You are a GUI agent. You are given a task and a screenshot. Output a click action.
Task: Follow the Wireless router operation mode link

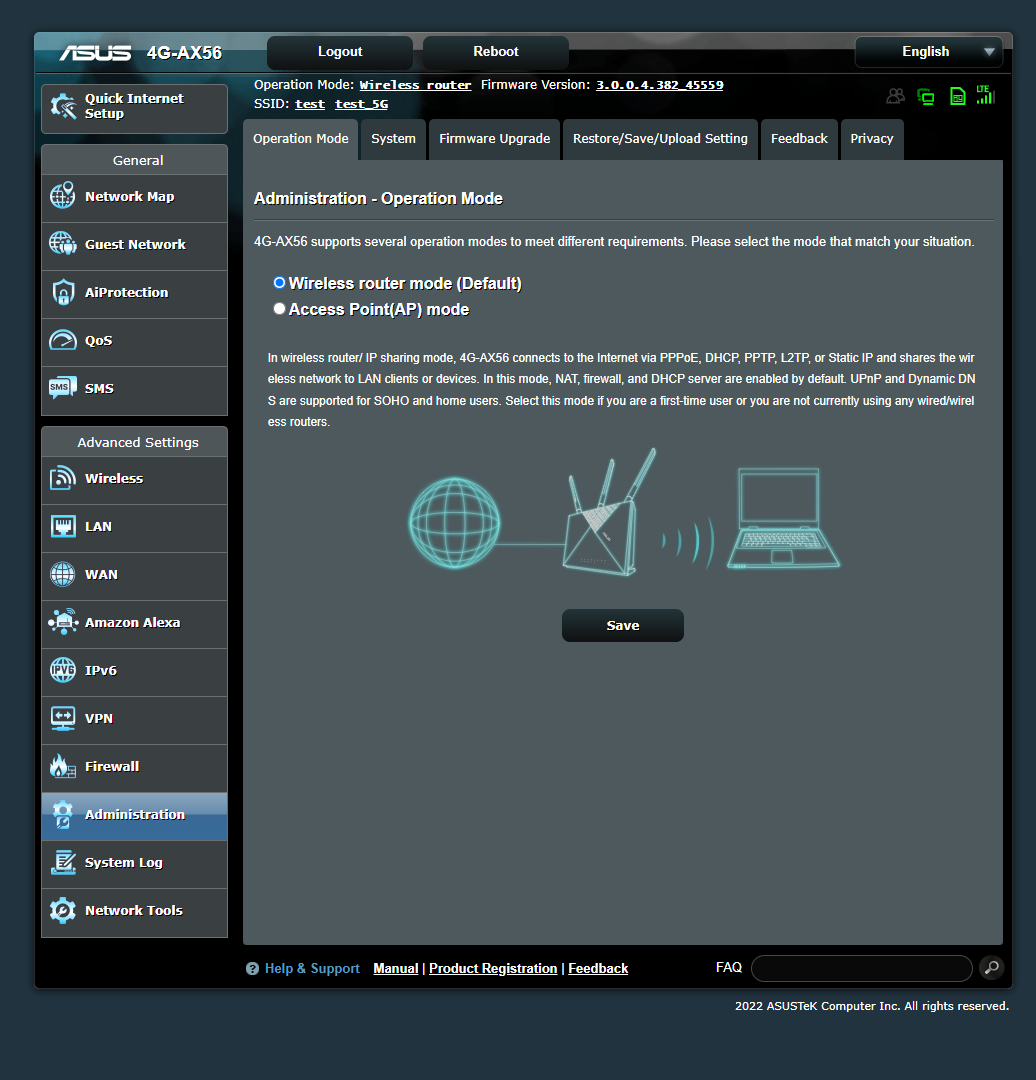coord(415,85)
